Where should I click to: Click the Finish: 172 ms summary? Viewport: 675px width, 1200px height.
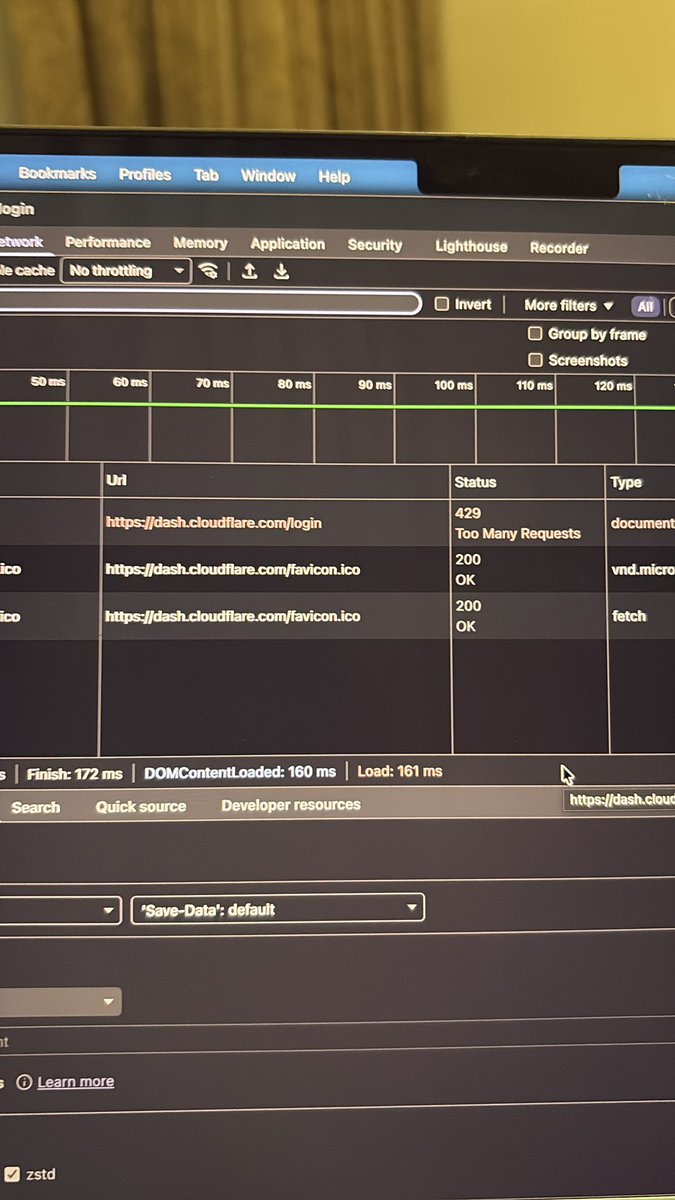[74, 774]
